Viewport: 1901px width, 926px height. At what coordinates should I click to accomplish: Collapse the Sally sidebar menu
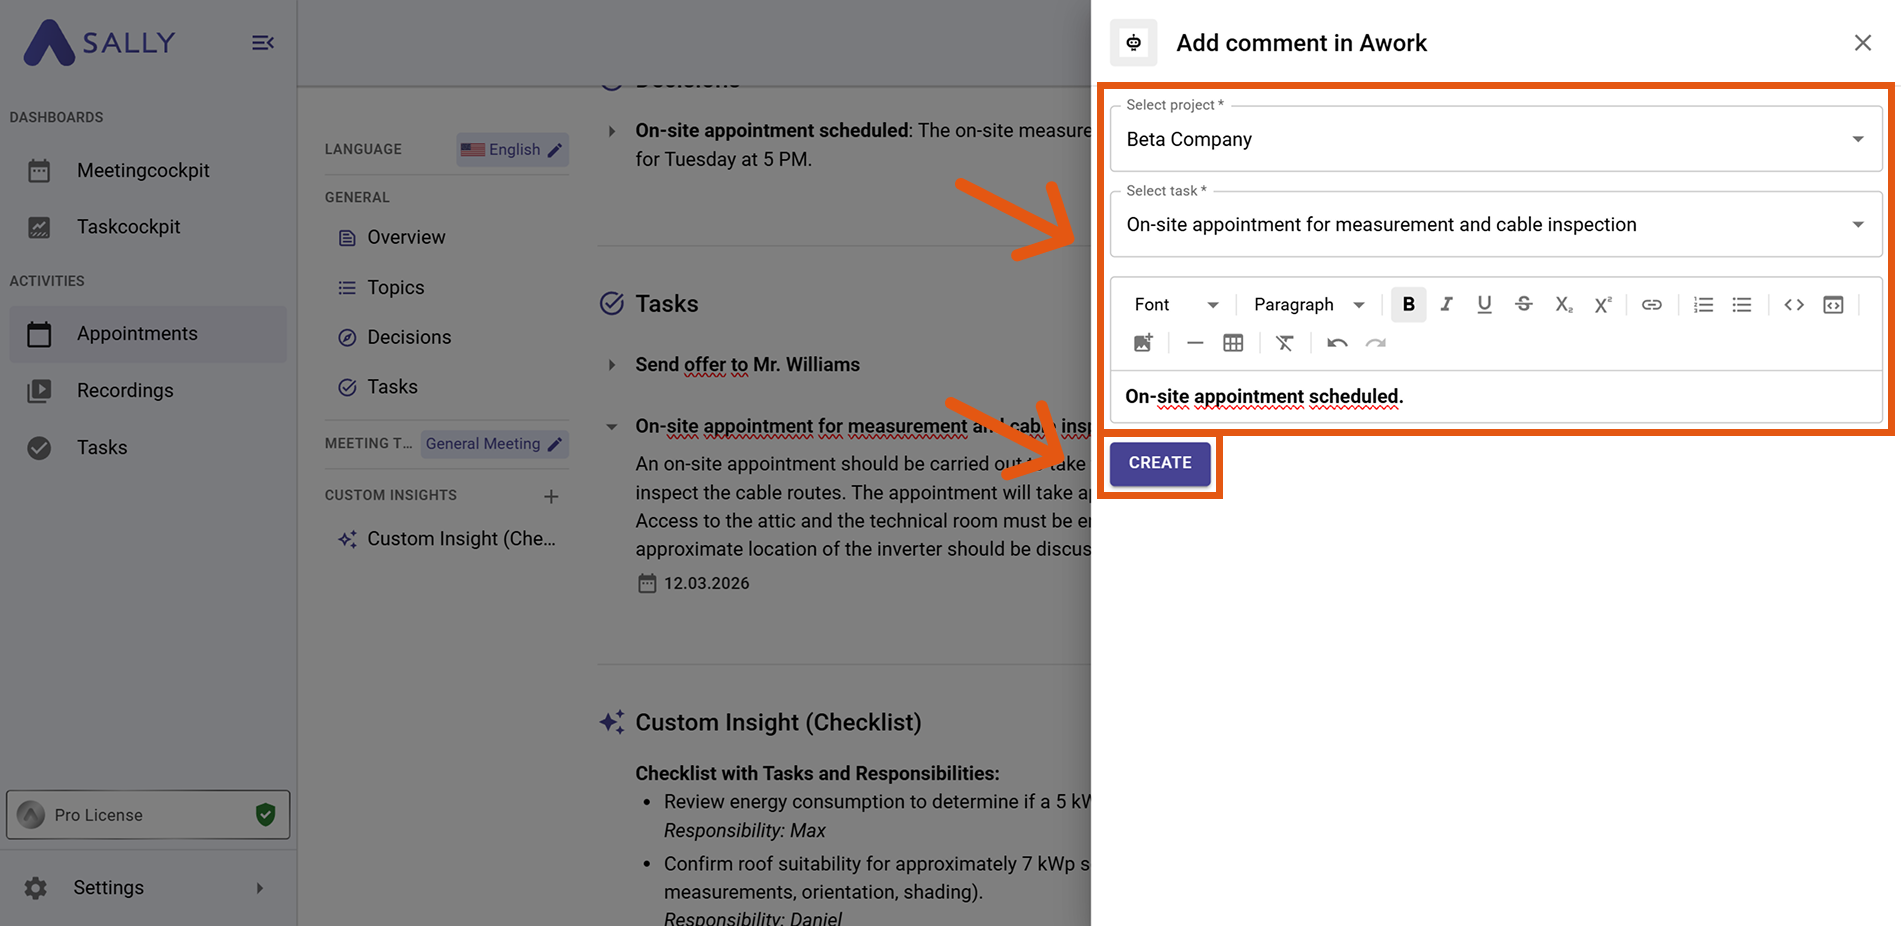(263, 43)
